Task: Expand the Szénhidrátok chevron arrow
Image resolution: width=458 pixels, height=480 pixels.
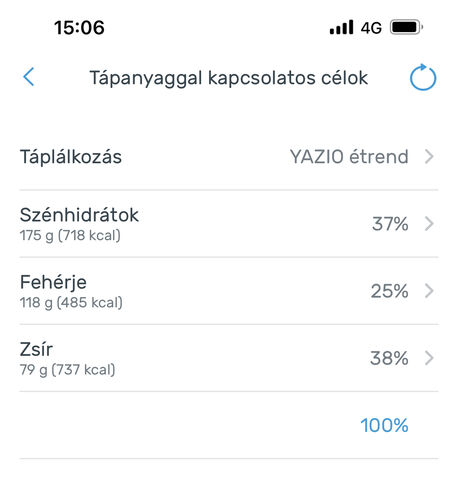Action: pos(429,224)
